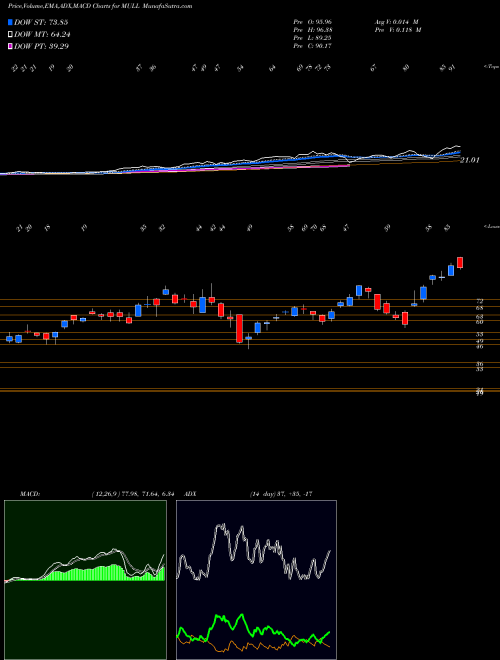This screenshot has width=500, height=660.
Task: Click the MACD (12,26,9) parameter values
Action: pos(131,494)
